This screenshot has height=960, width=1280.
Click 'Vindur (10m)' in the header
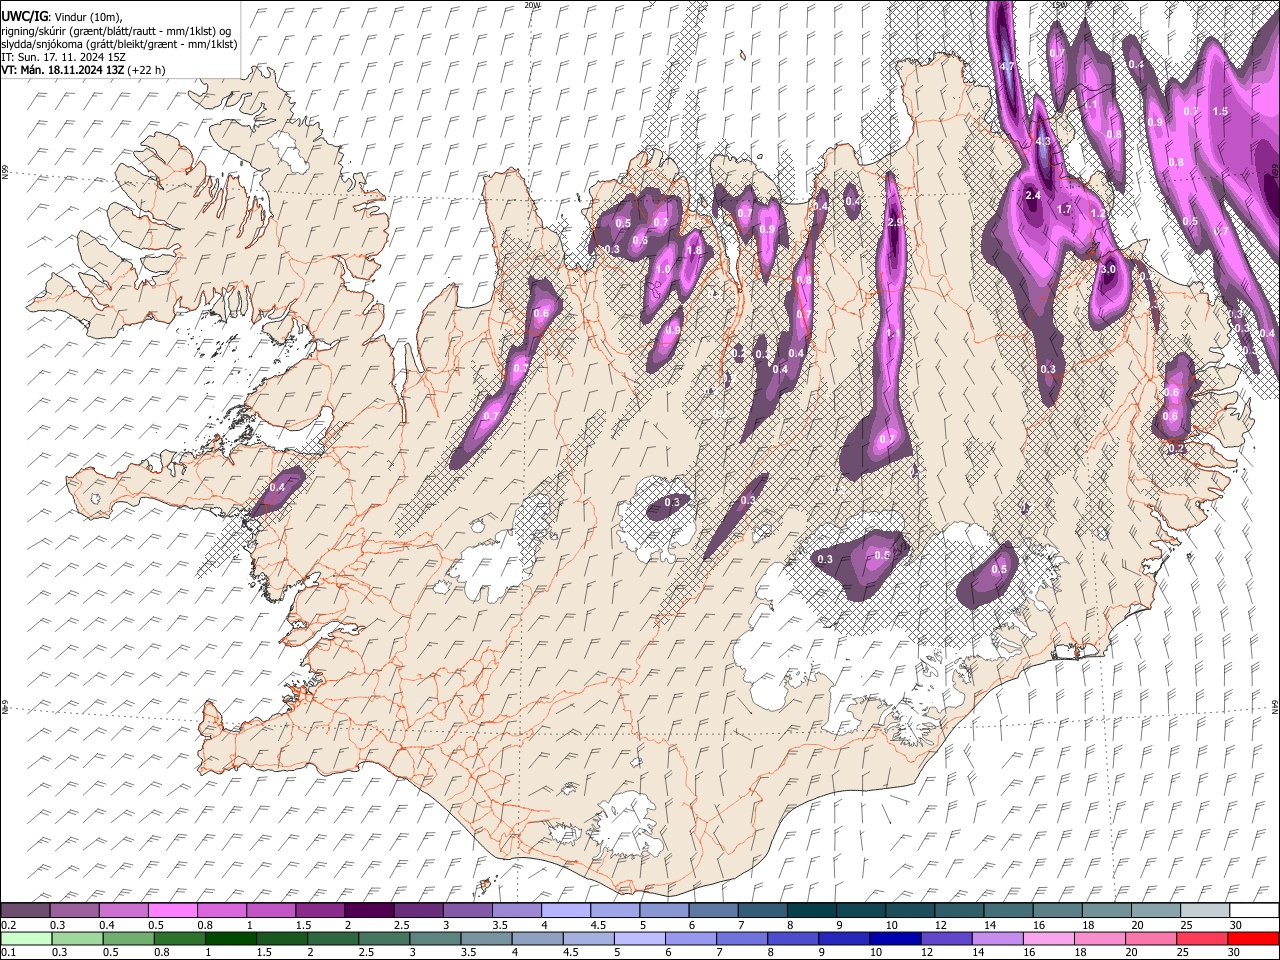point(86,18)
